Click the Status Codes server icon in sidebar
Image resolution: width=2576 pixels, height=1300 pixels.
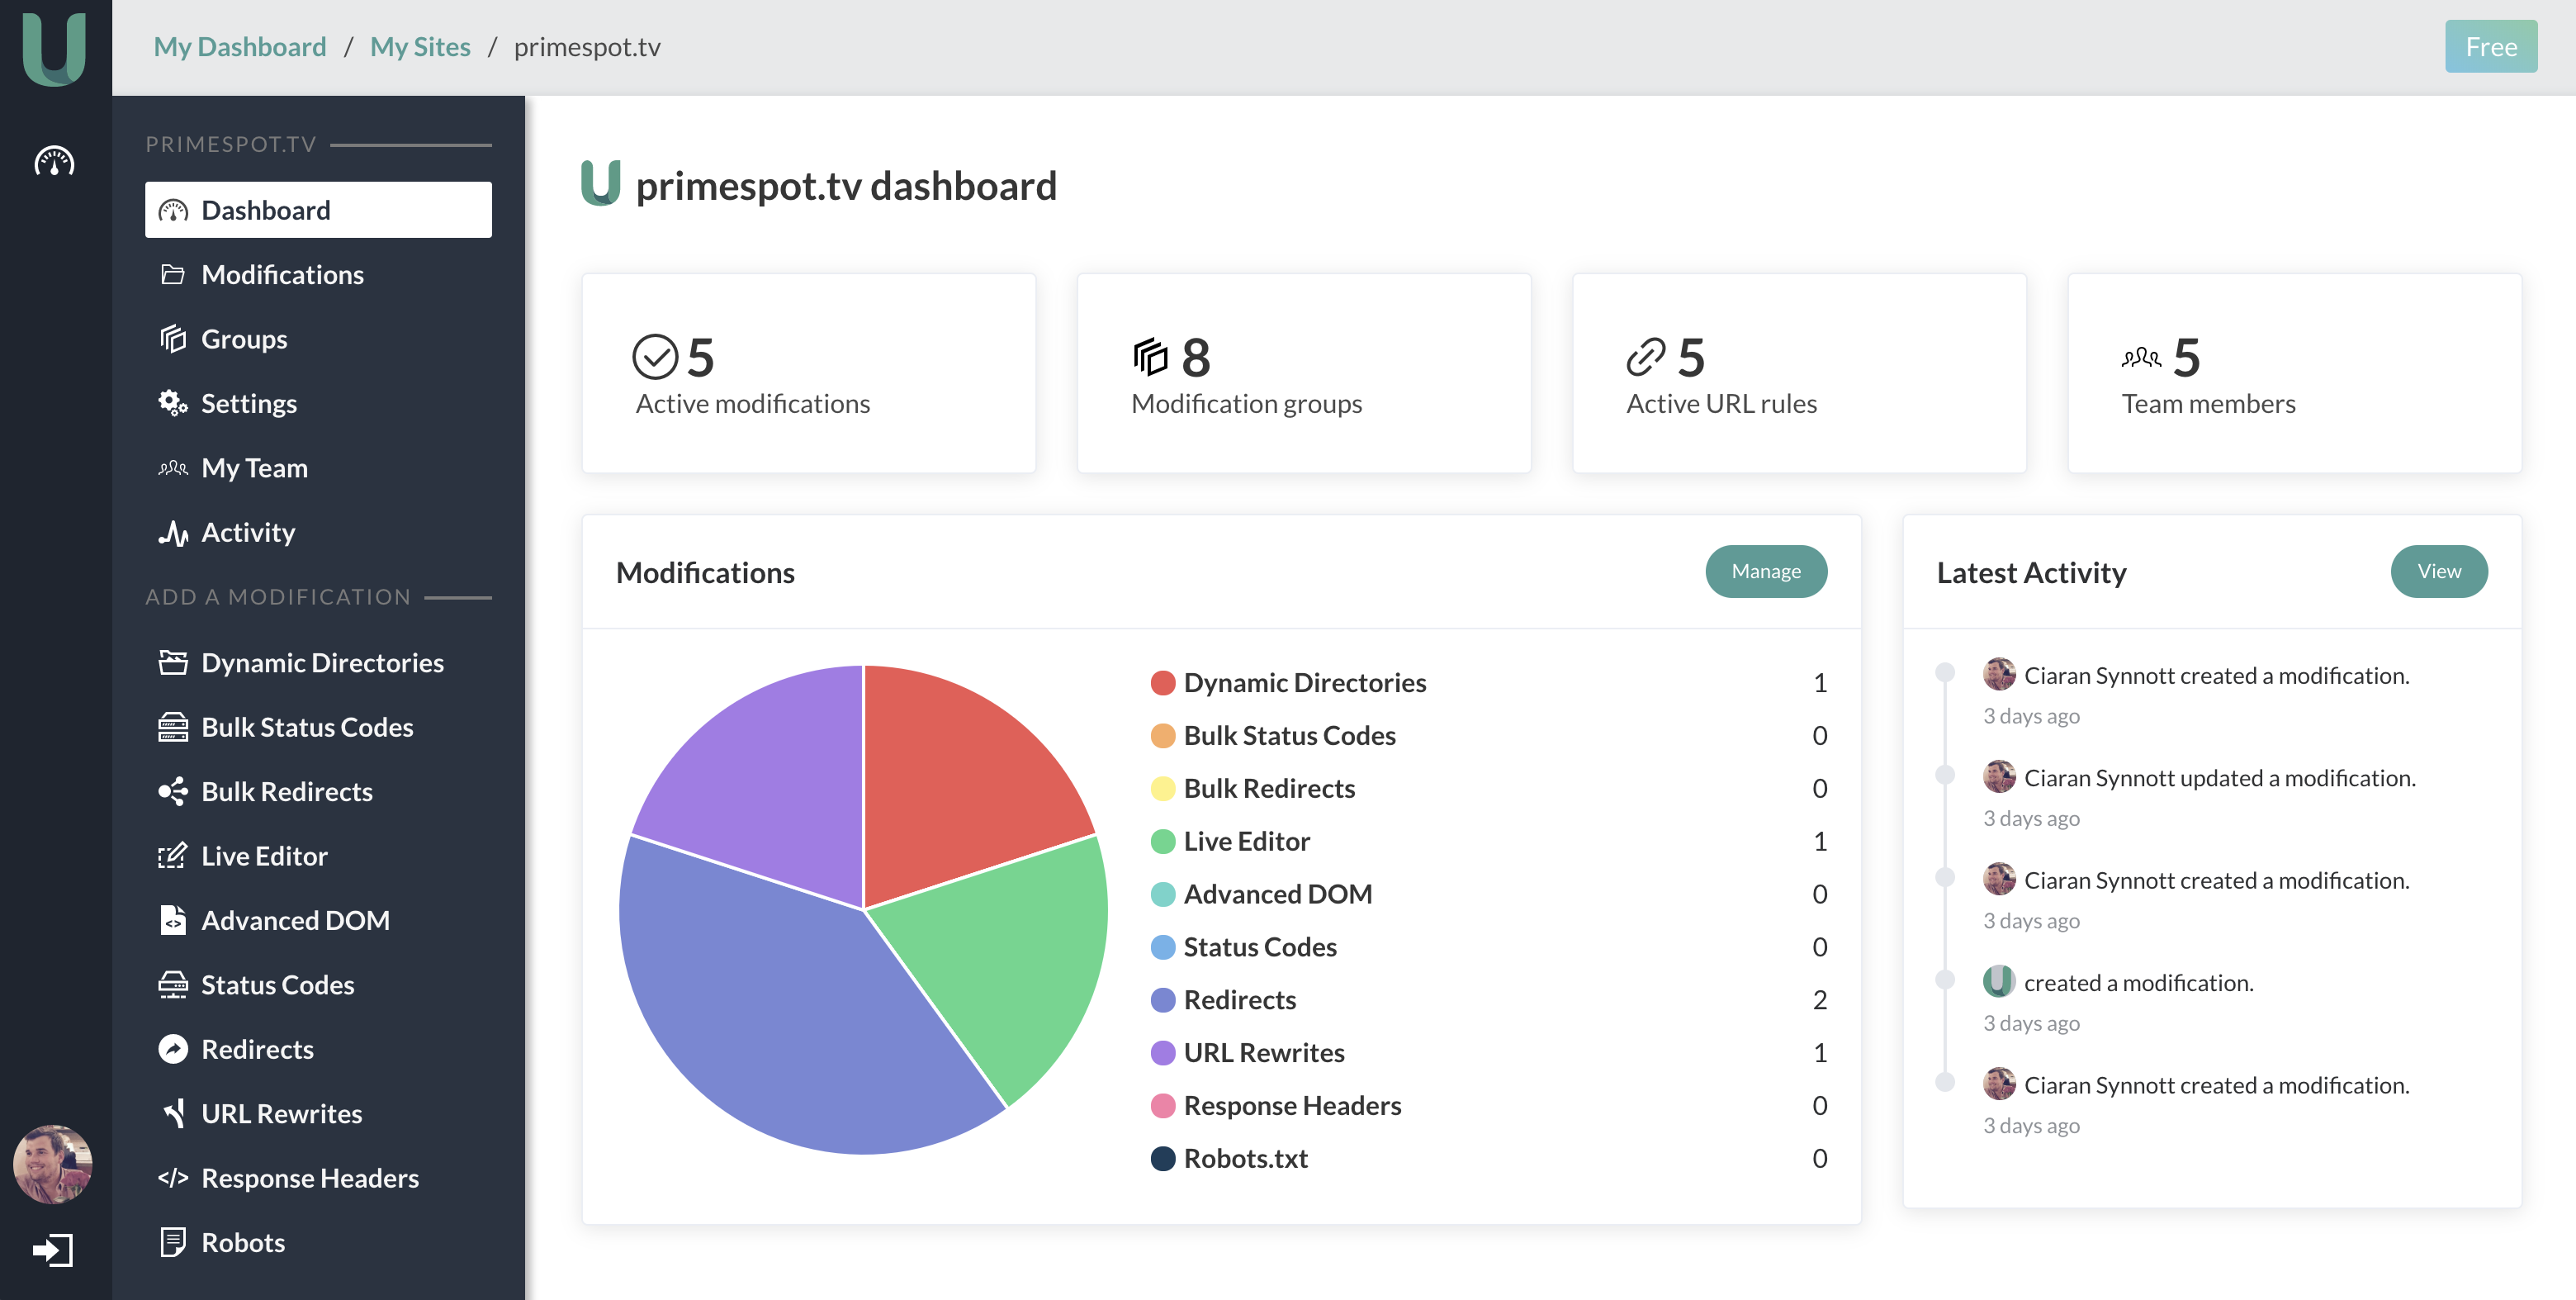(173, 985)
